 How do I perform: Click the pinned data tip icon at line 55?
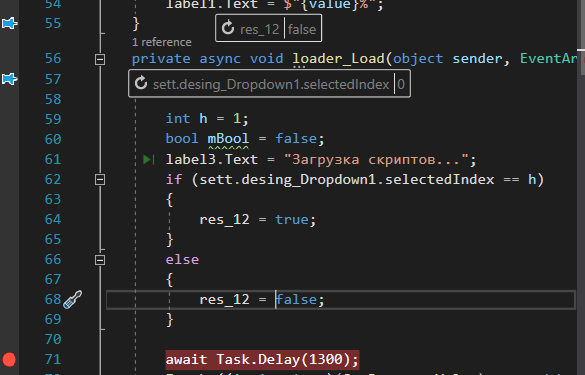(9, 24)
